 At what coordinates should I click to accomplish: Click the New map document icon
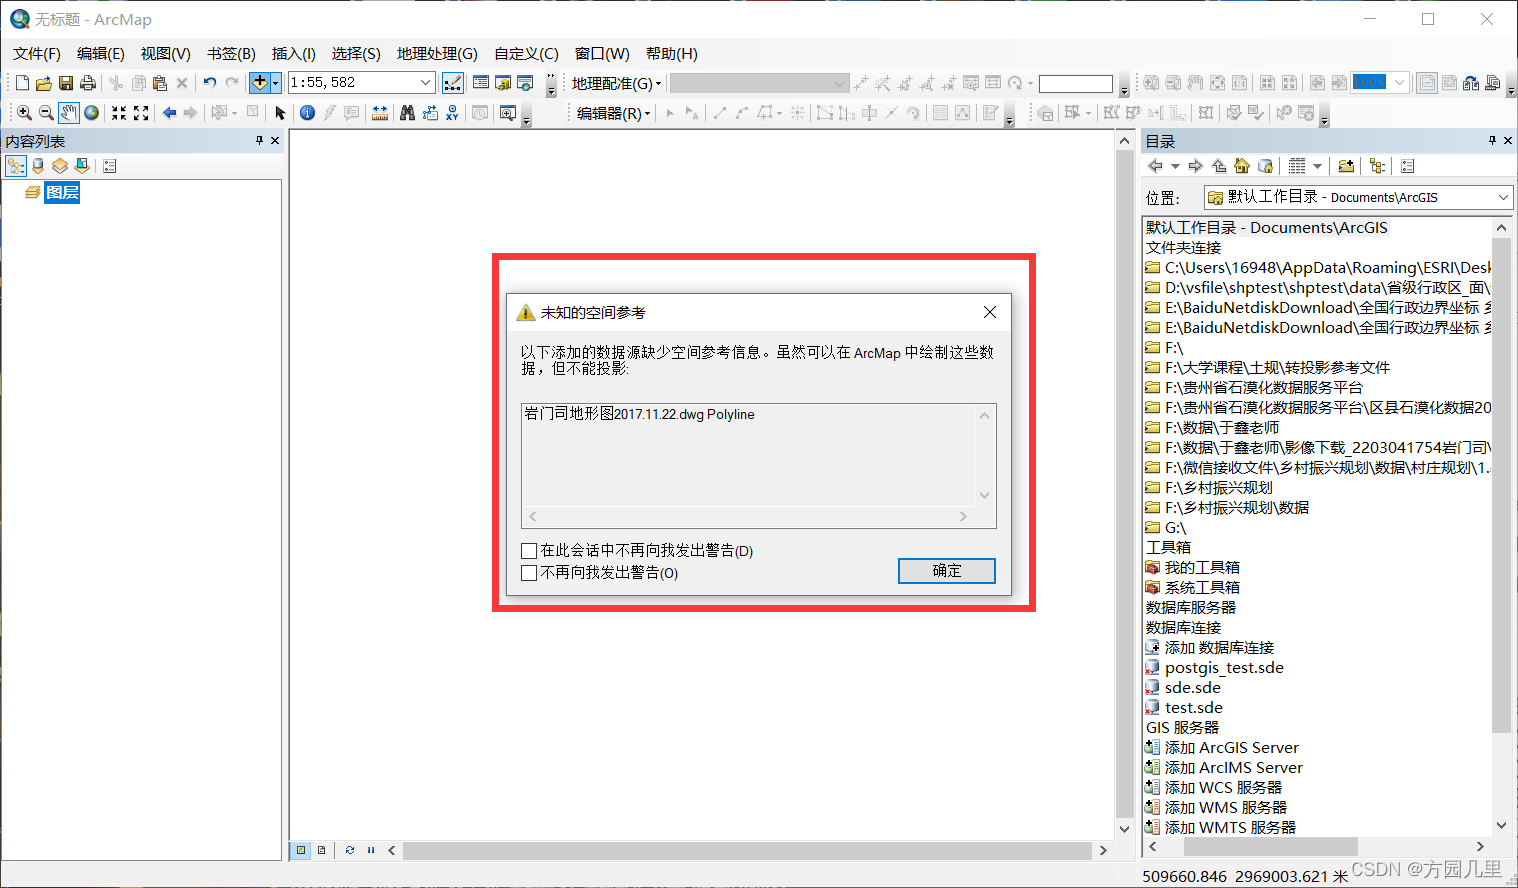[x=22, y=83]
